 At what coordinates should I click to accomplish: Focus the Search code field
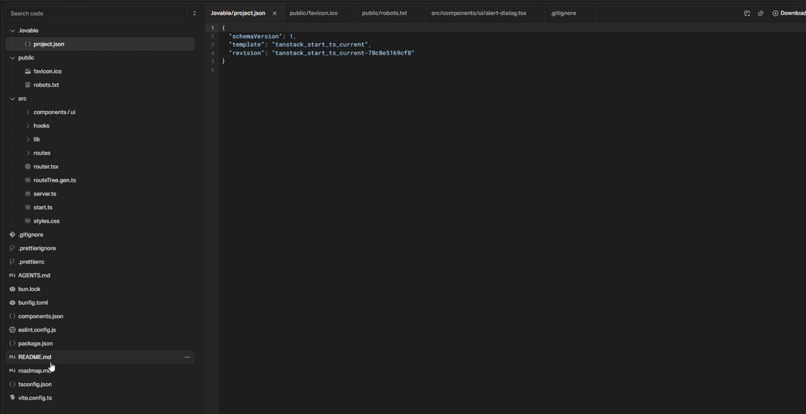98,13
